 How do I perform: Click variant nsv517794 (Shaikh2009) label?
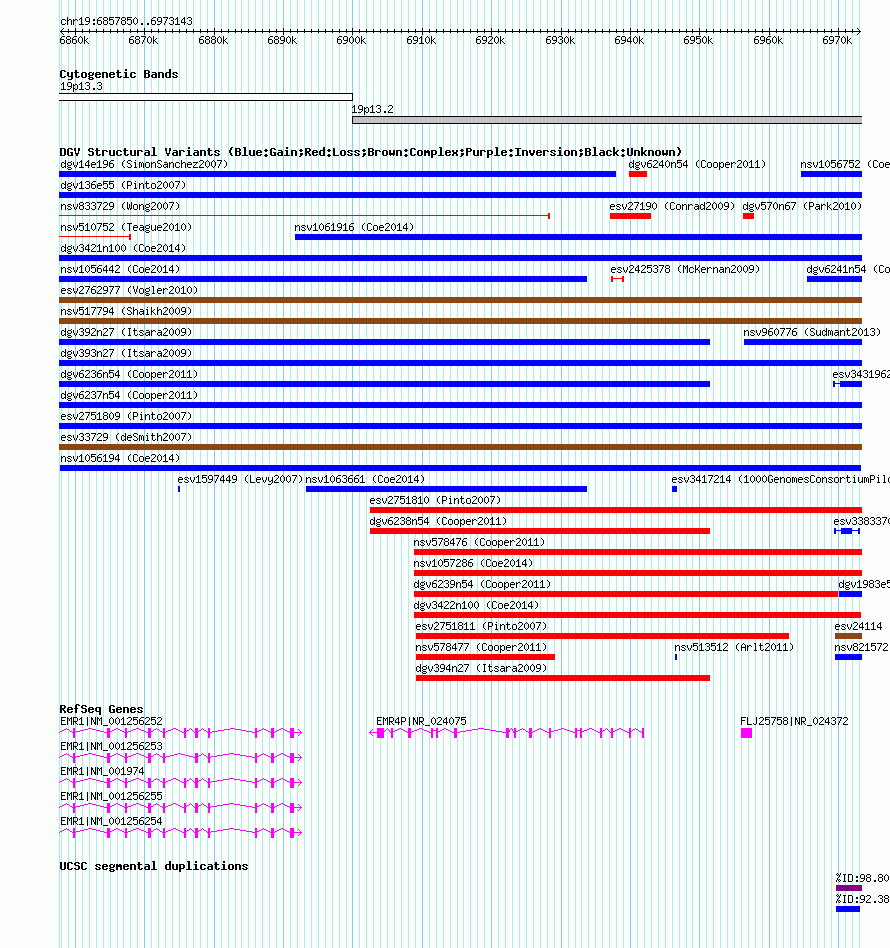coord(126,311)
